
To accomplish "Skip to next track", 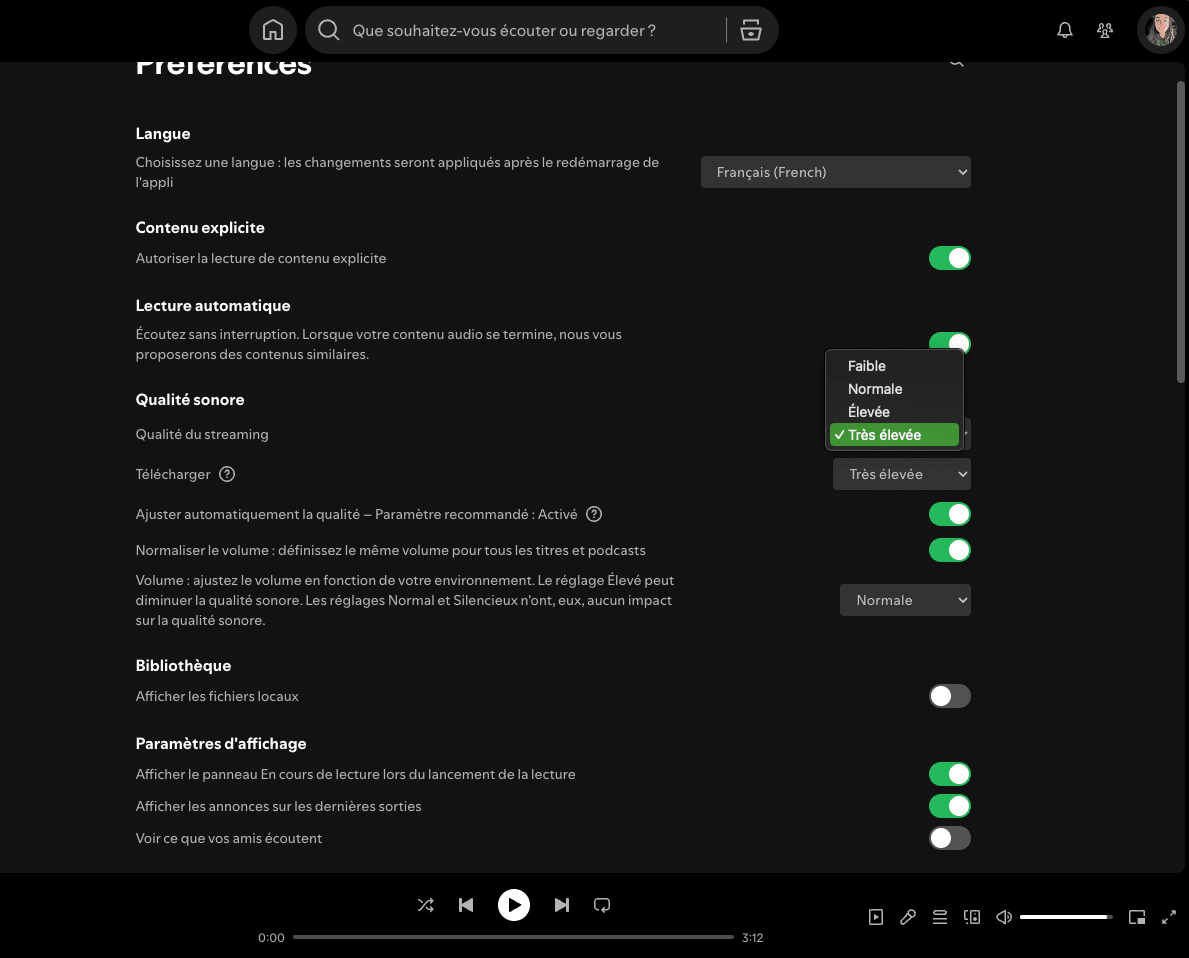I will pos(562,905).
